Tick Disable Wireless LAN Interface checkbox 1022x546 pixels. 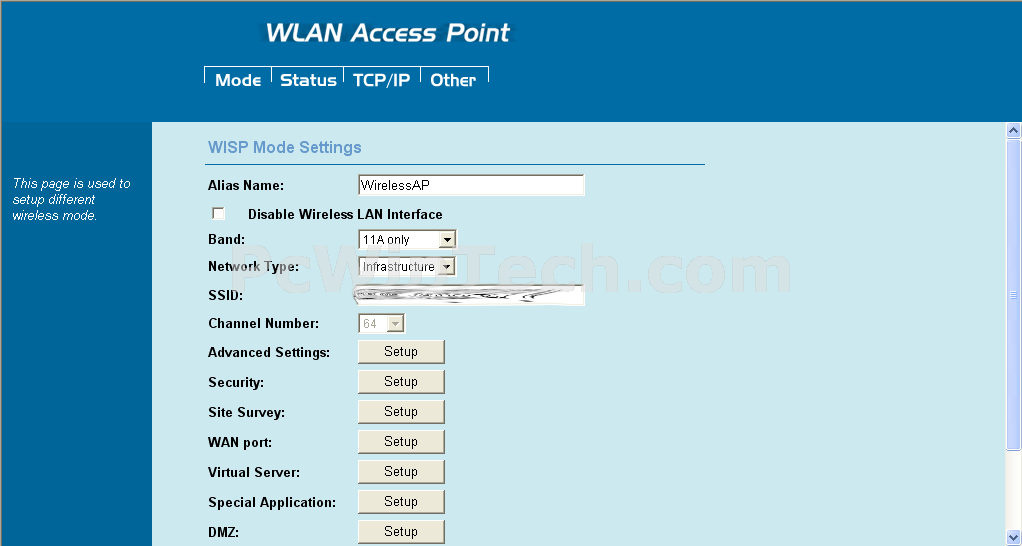point(218,214)
